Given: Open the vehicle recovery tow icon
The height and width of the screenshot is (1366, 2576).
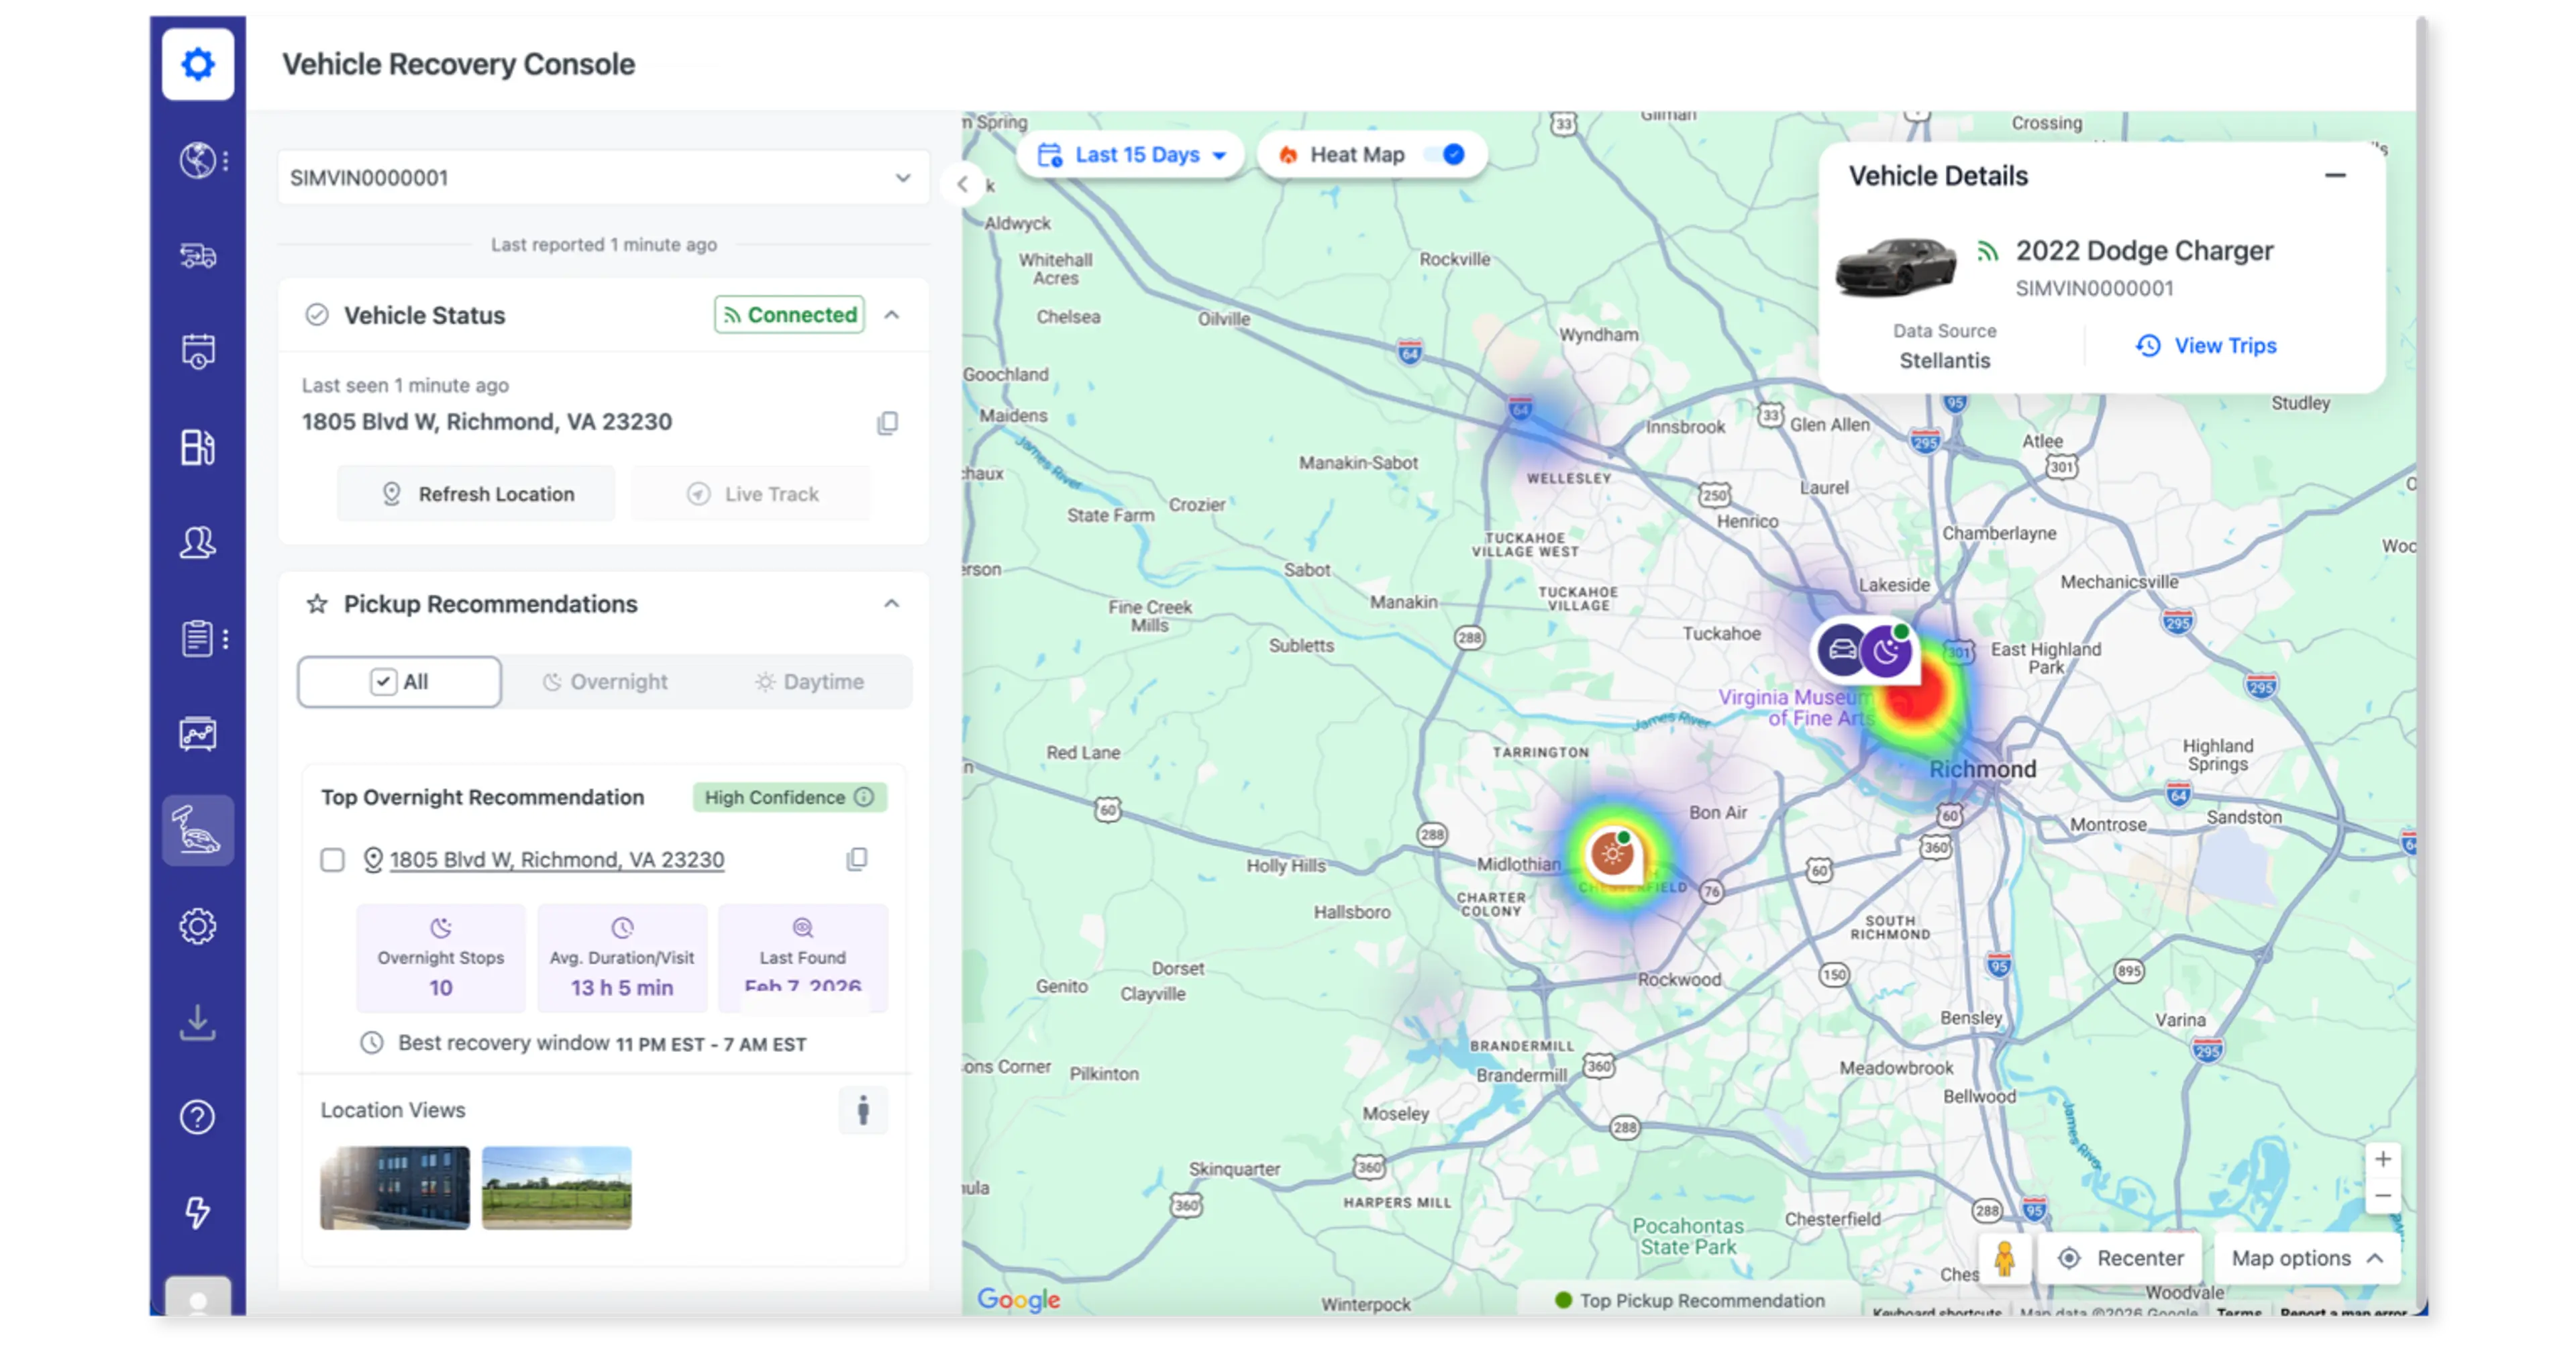Looking at the screenshot, I should (x=197, y=830).
